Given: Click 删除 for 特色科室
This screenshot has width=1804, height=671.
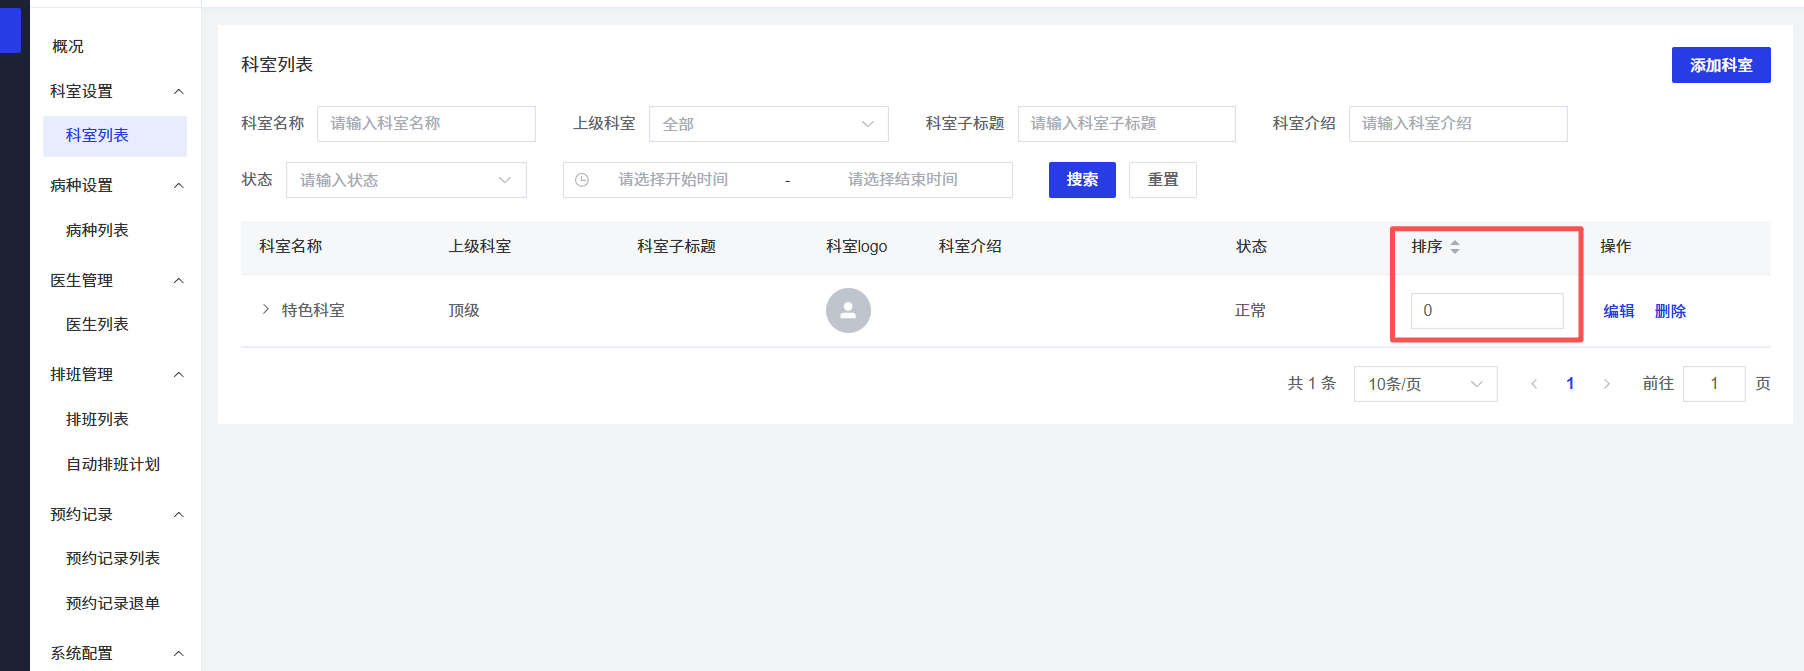Looking at the screenshot, I should tap(1670, 311).
